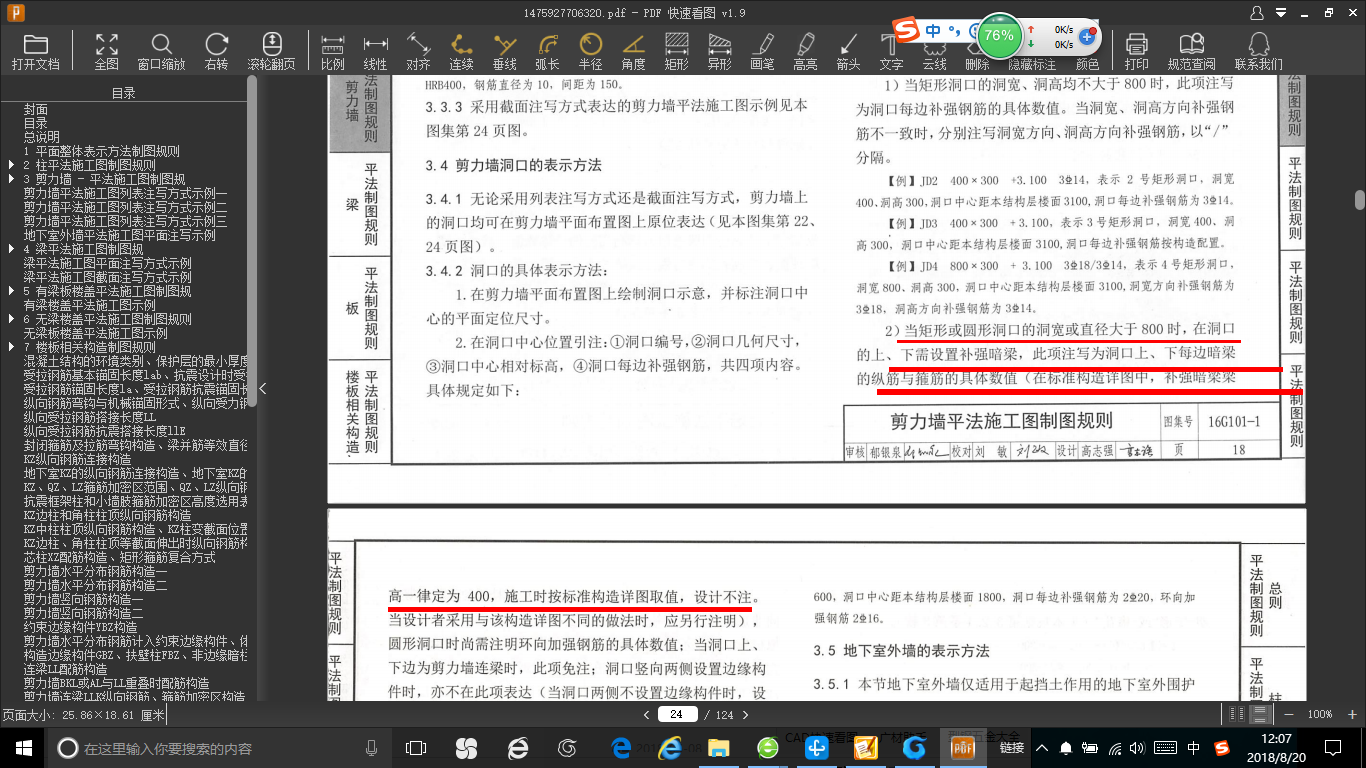The image size is (1366, 768).
Task: Expand outline item 3 剪力墙平法施工图制图规则
Action: (x=11, y=179)
